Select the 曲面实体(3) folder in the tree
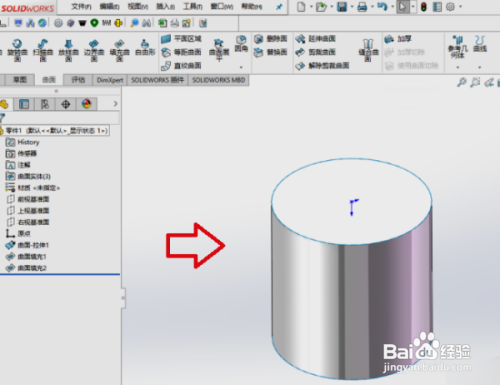 click(28, 176)
